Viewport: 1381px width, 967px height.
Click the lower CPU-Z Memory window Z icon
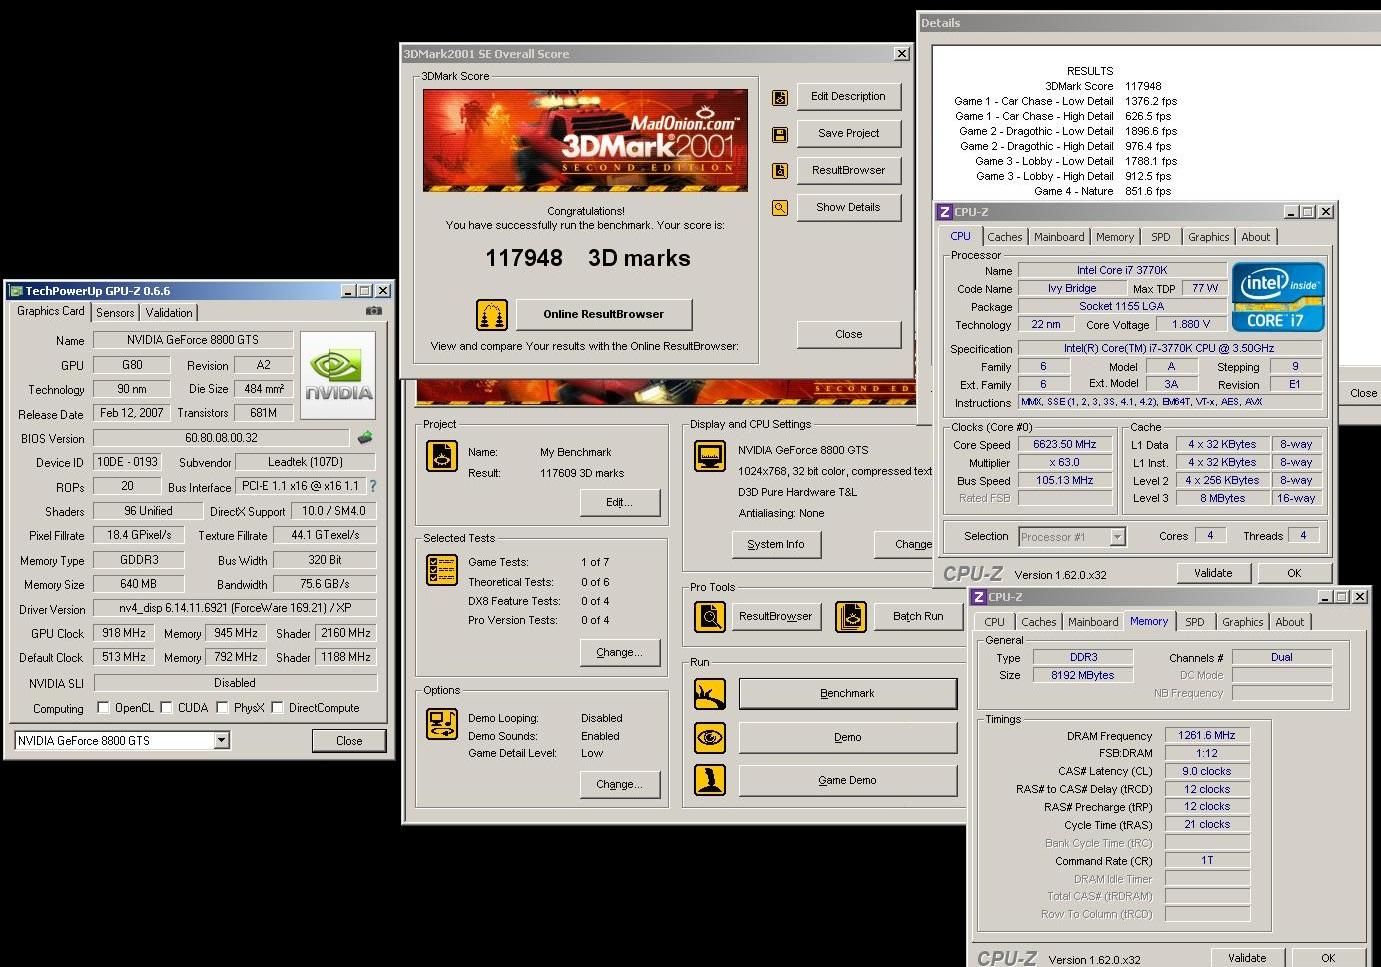tap(979, 597)
